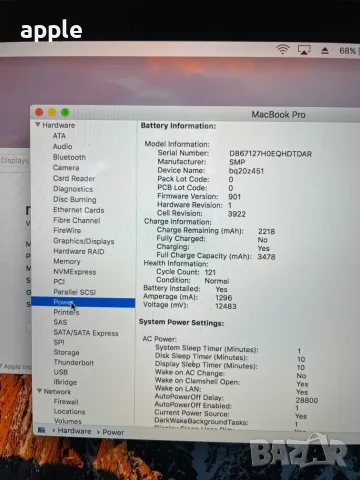The width and height of the screenshot is (360, 480).
Task: Select FireWire in the sidebar
Action: [67, 230]
